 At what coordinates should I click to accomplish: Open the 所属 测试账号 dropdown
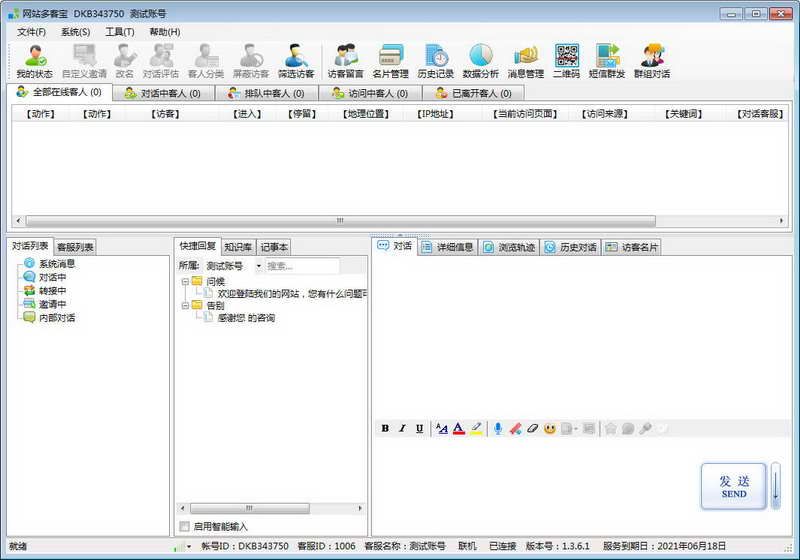pyautogui.click(x=258, y=266)
